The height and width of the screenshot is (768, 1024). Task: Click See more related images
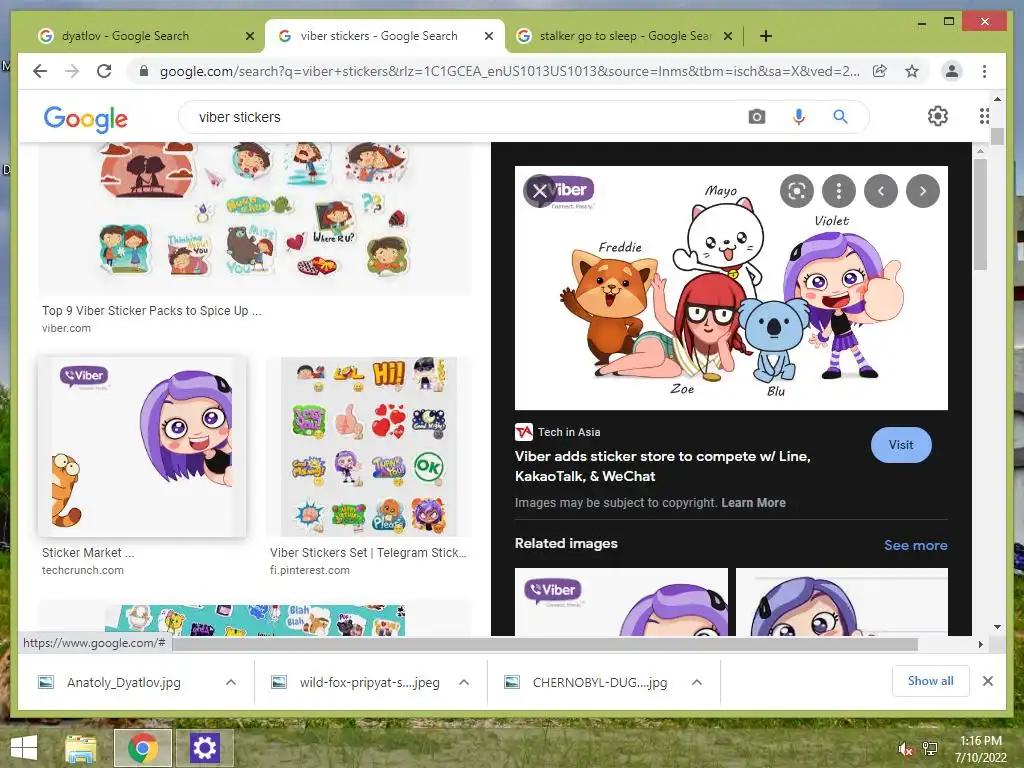click(x=916, y=545)
